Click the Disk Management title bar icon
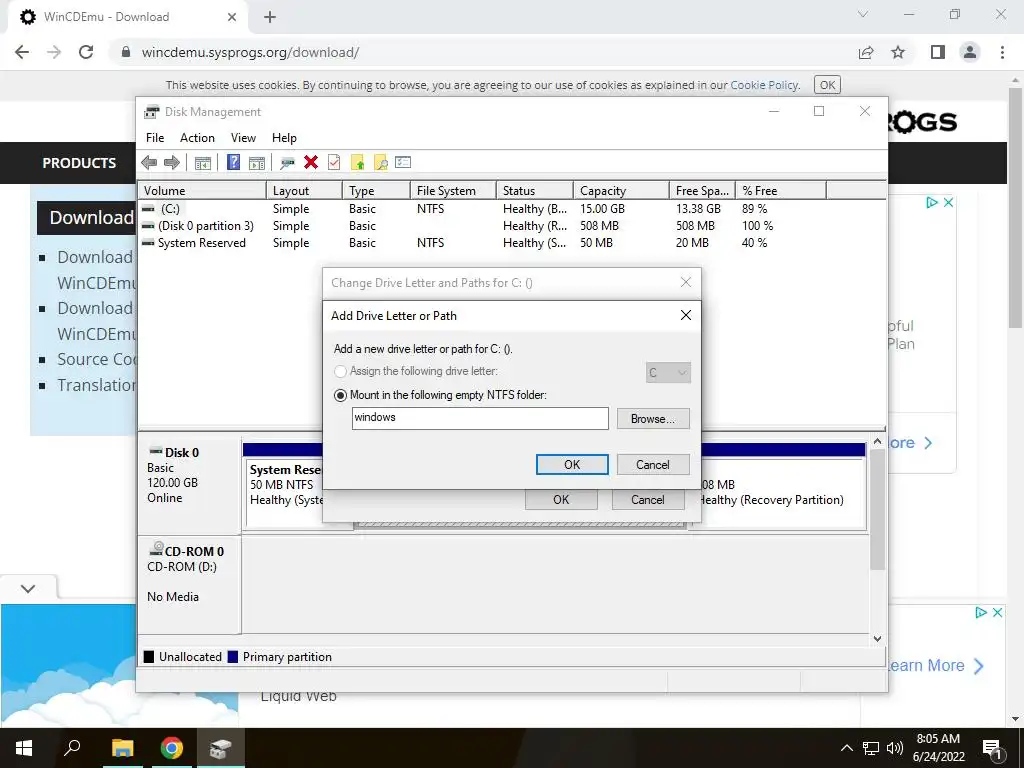This screenshot has width=1024, height=768. pos(152,112)
